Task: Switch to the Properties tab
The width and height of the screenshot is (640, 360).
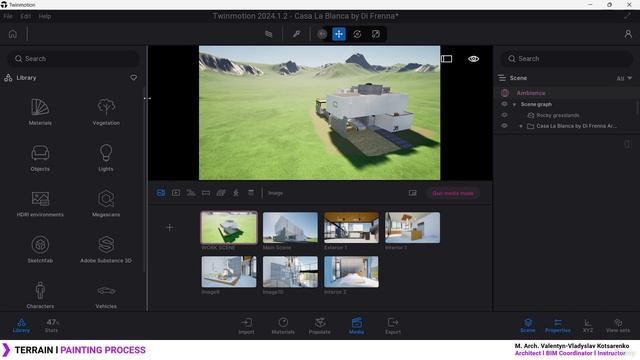Action: pos(558,326)
